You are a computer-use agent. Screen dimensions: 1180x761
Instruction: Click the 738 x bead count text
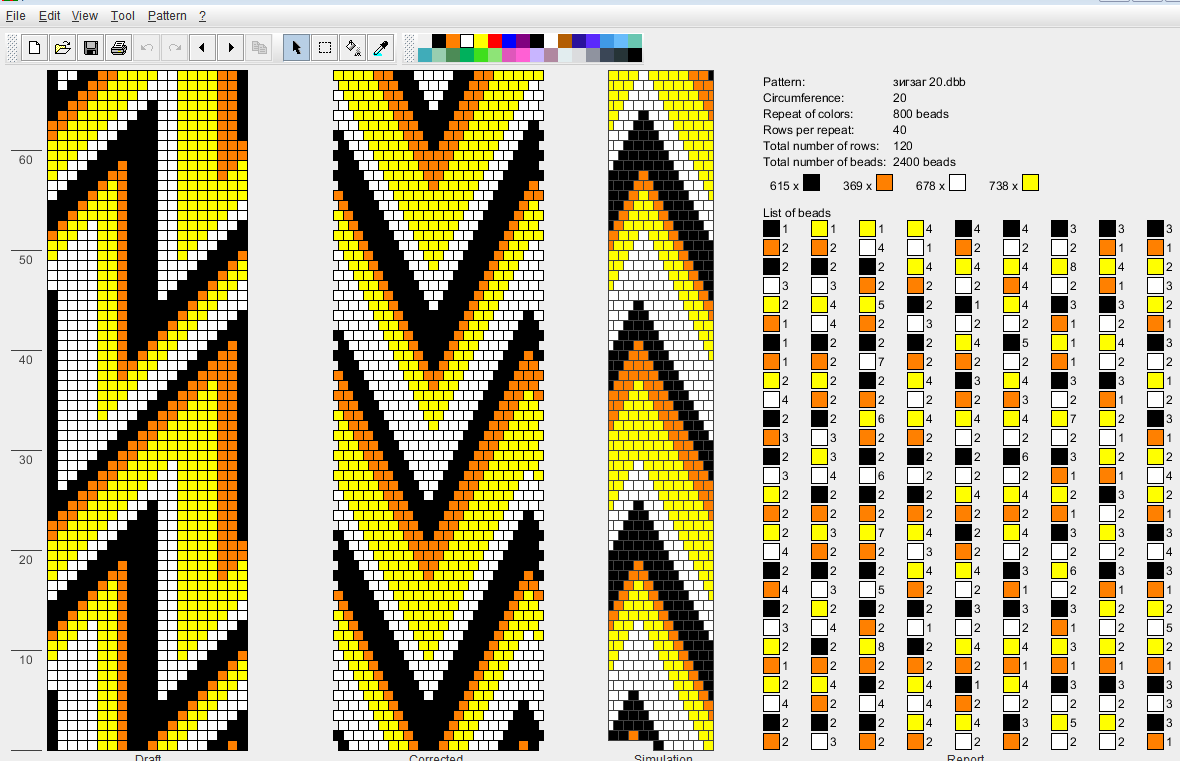tap(1003, 186)
